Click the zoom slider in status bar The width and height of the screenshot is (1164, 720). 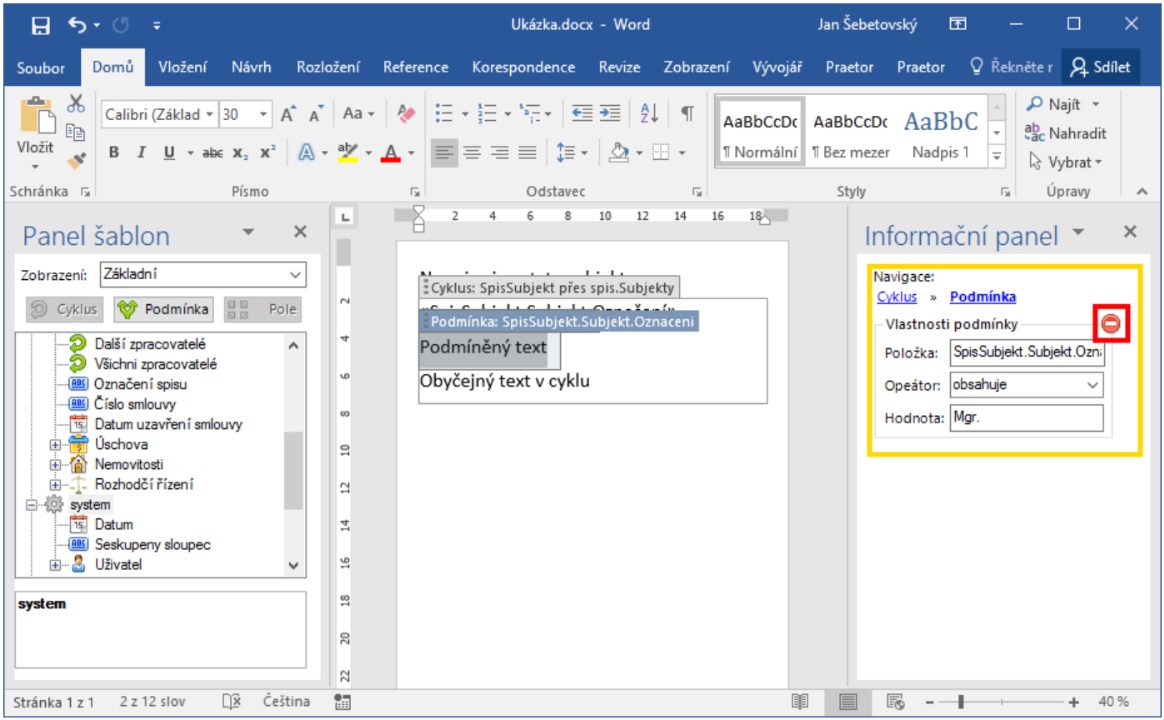[x=961, y=702]
